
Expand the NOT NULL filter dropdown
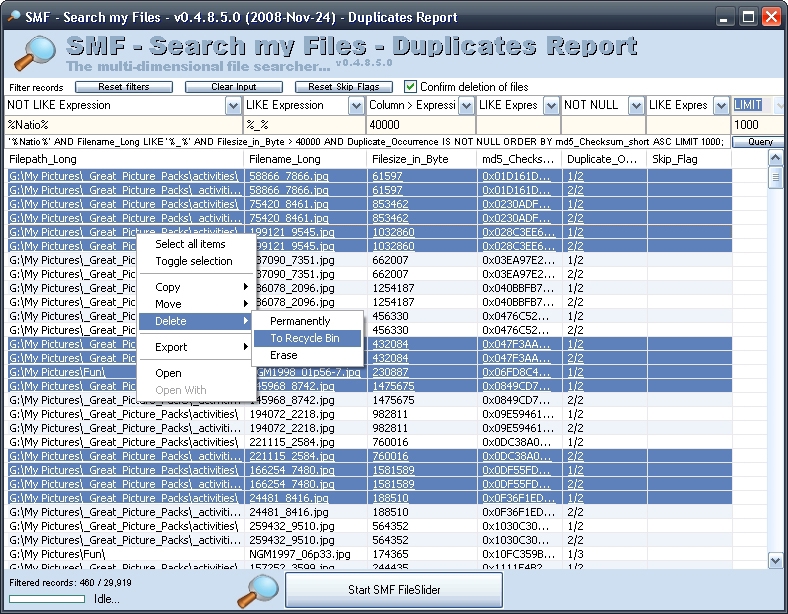coord(636,105)
